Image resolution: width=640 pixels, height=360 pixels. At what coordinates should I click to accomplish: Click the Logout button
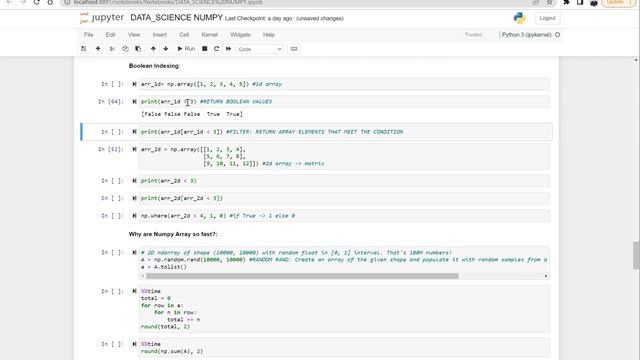547,18
